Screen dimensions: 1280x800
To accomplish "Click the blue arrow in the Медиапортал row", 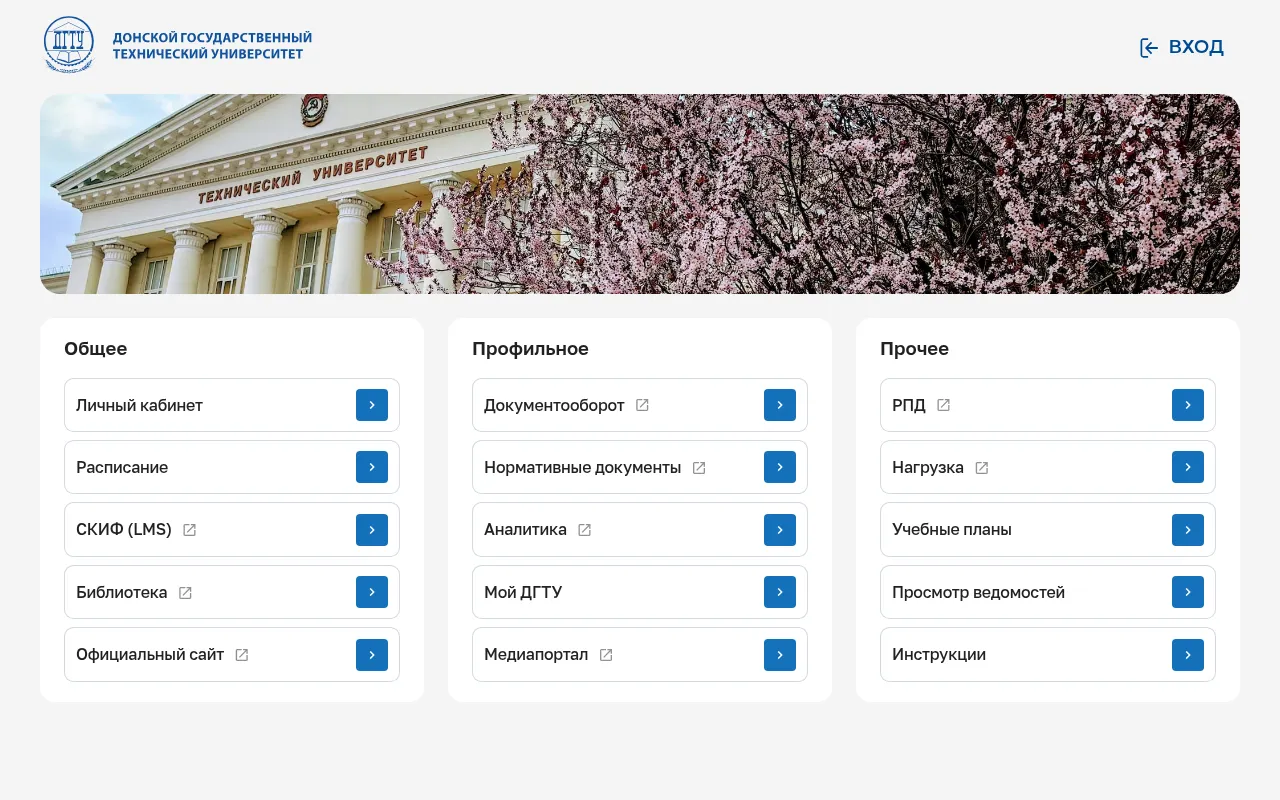I will 780,655.
